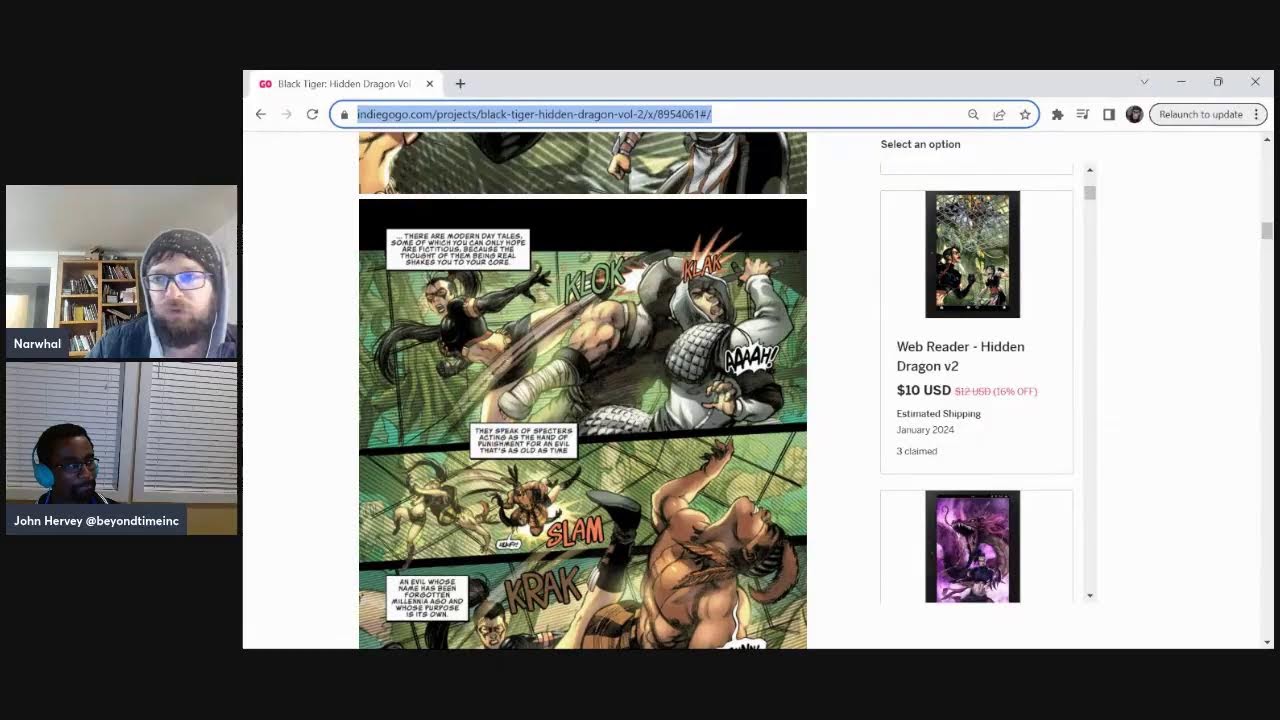Open the media control icon in toolbar

(x=1082, y=114)
